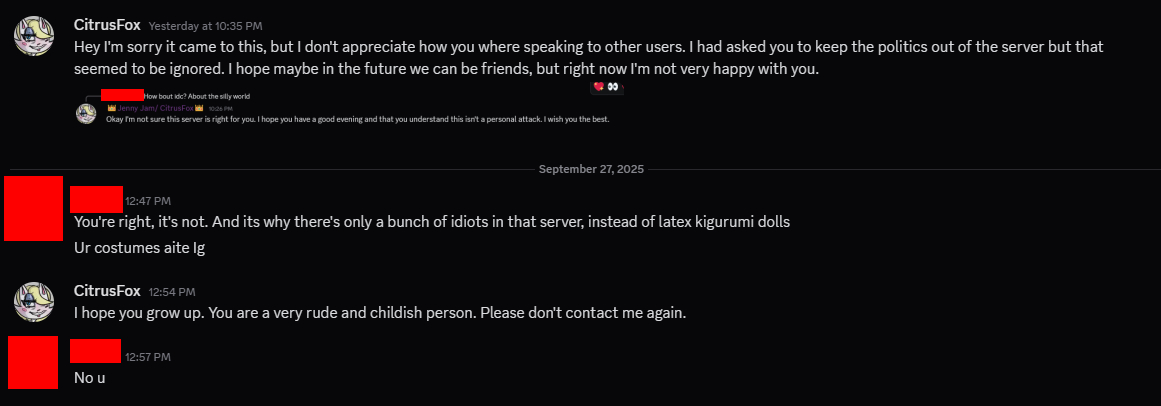Click the redacted username at 12:57 PM
Image resolution: width=1161 pixels, height=406 pixels.
tap(96, 351)
